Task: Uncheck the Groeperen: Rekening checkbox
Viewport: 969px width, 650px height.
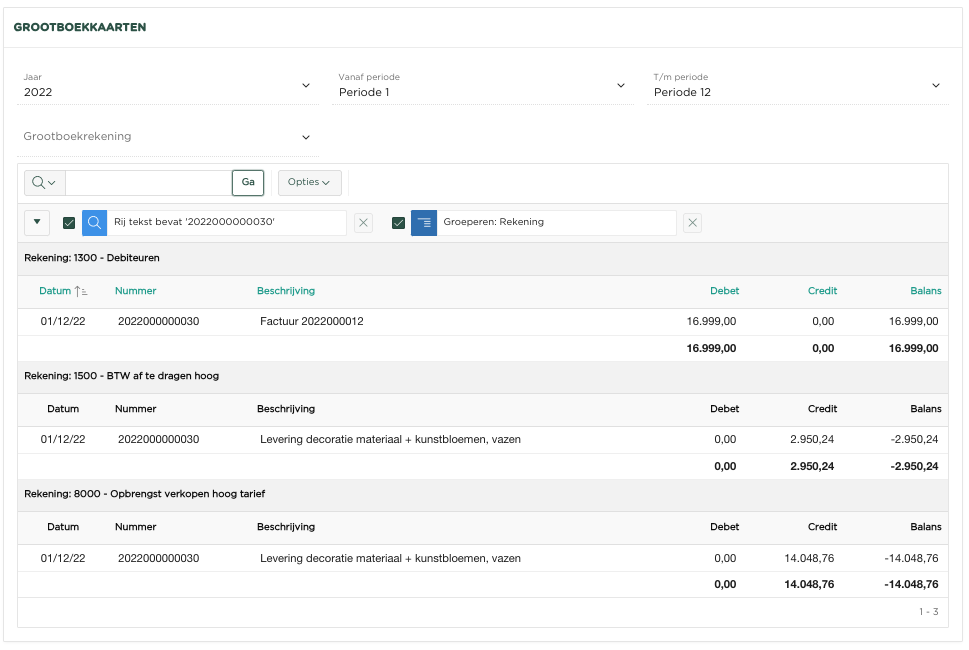Action: pyautogui.click(x=398, y=223)
